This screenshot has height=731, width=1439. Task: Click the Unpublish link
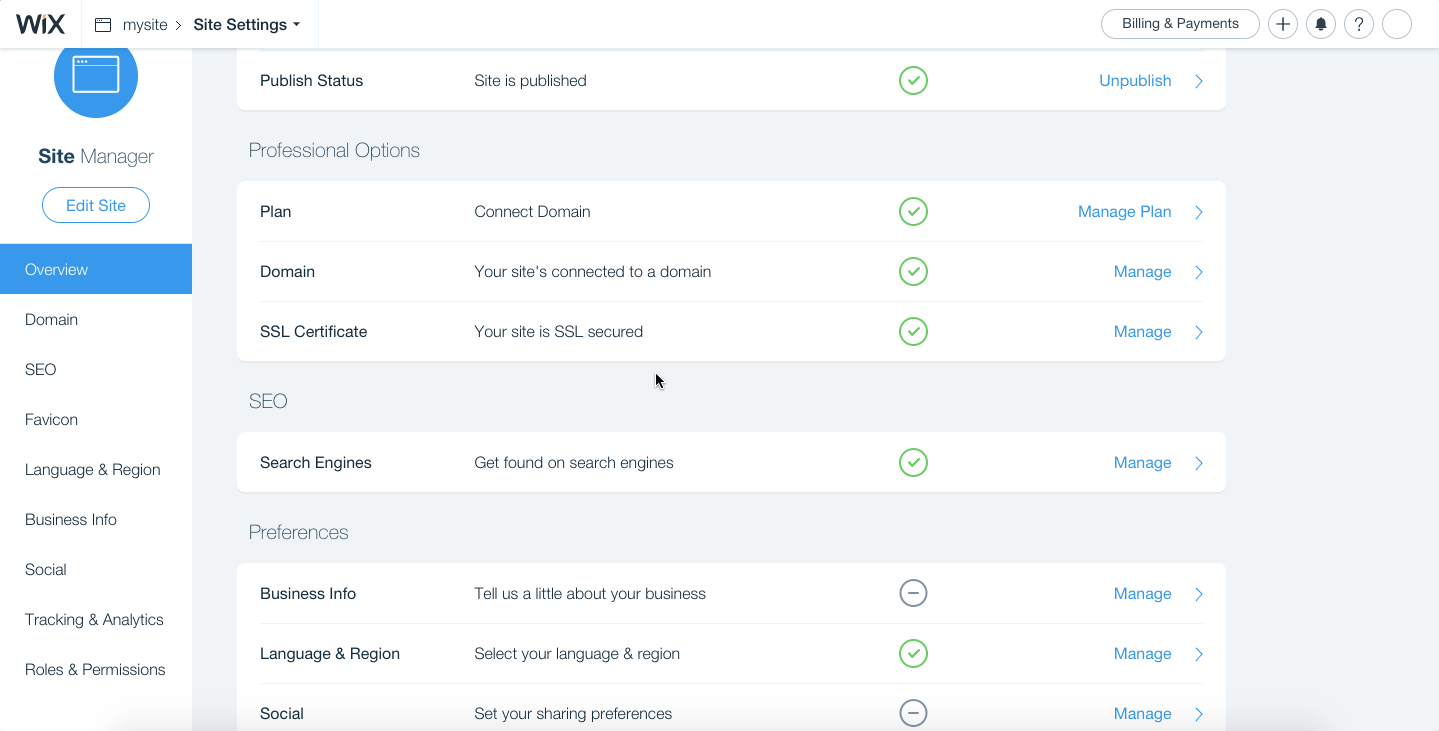(1134, 80)
